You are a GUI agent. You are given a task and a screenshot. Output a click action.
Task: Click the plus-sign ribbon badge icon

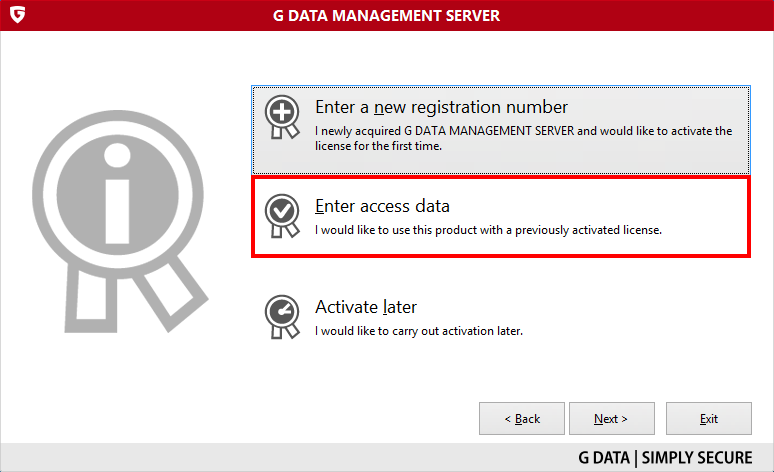click(282, 117)
